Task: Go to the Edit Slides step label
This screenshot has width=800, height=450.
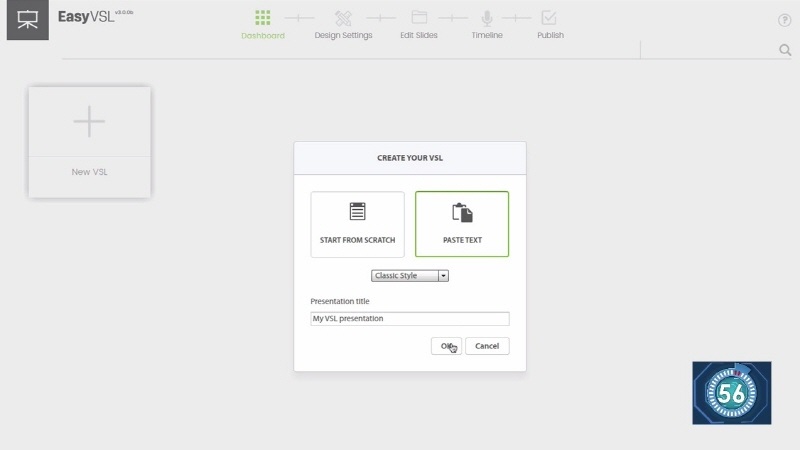Action: 419,35
